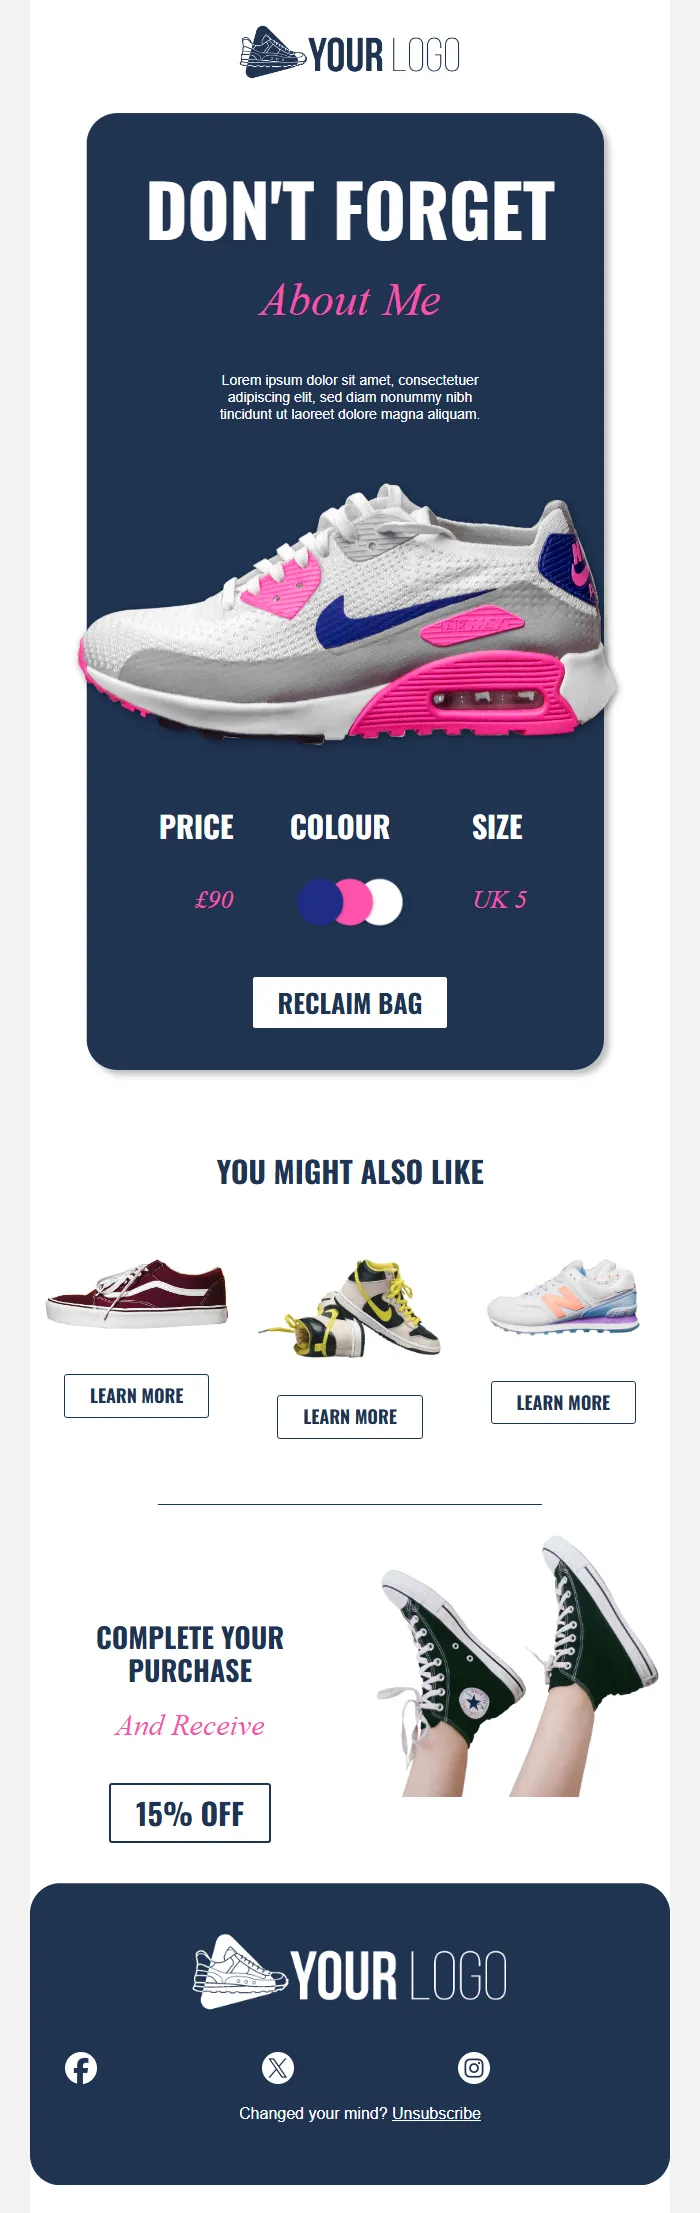Select the dark blue colour swatch
Image resolution: width=700 pixels, height=2213 pixels.
point(319,901)
